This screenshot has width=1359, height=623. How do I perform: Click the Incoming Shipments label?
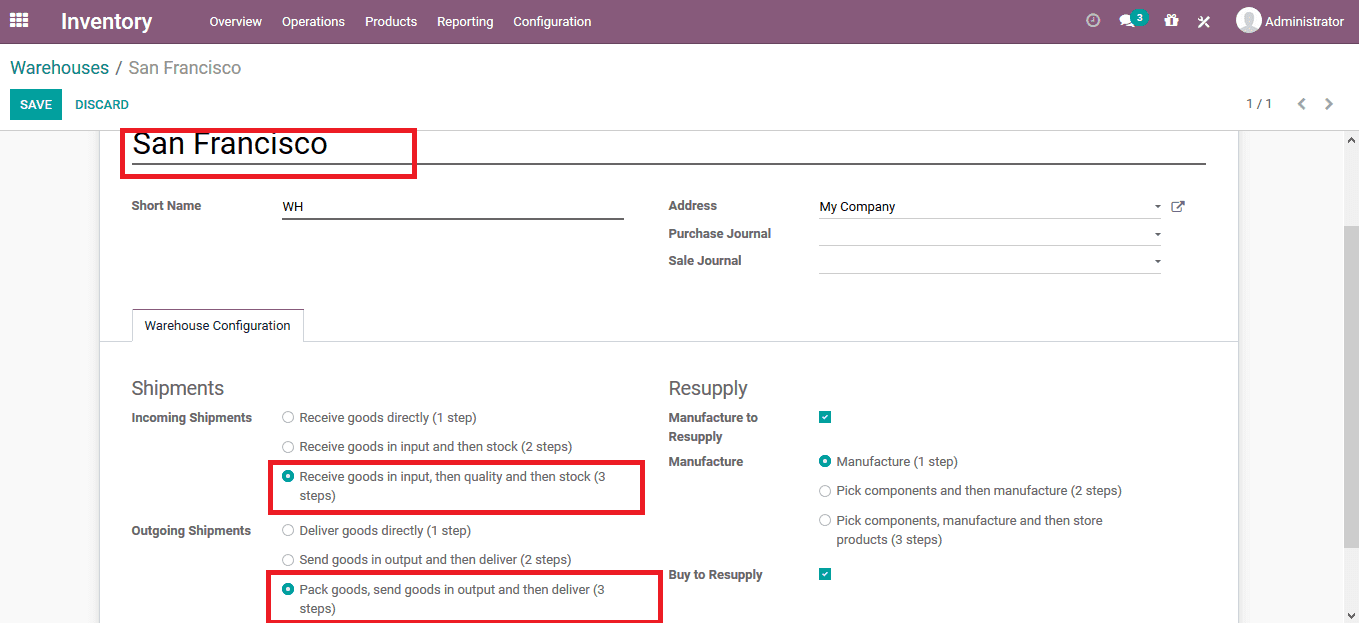[x=192, y=418]
